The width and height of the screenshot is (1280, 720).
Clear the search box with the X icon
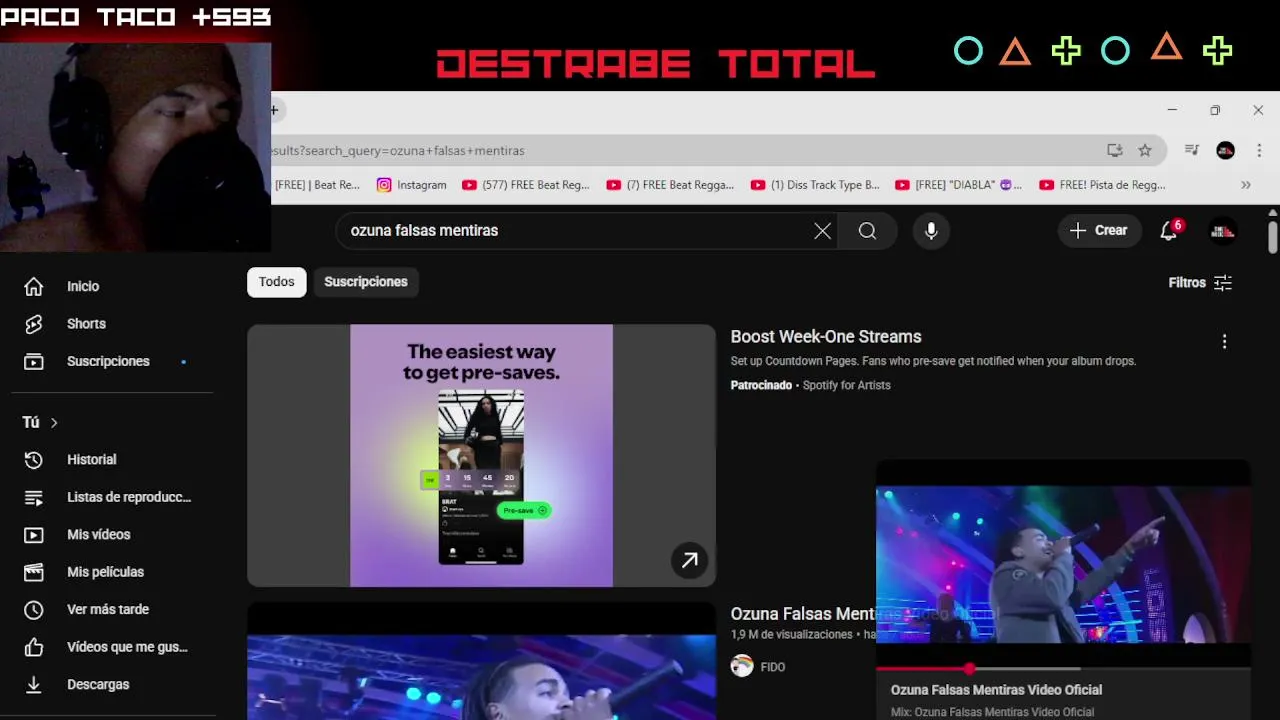(x=822, y=231)
